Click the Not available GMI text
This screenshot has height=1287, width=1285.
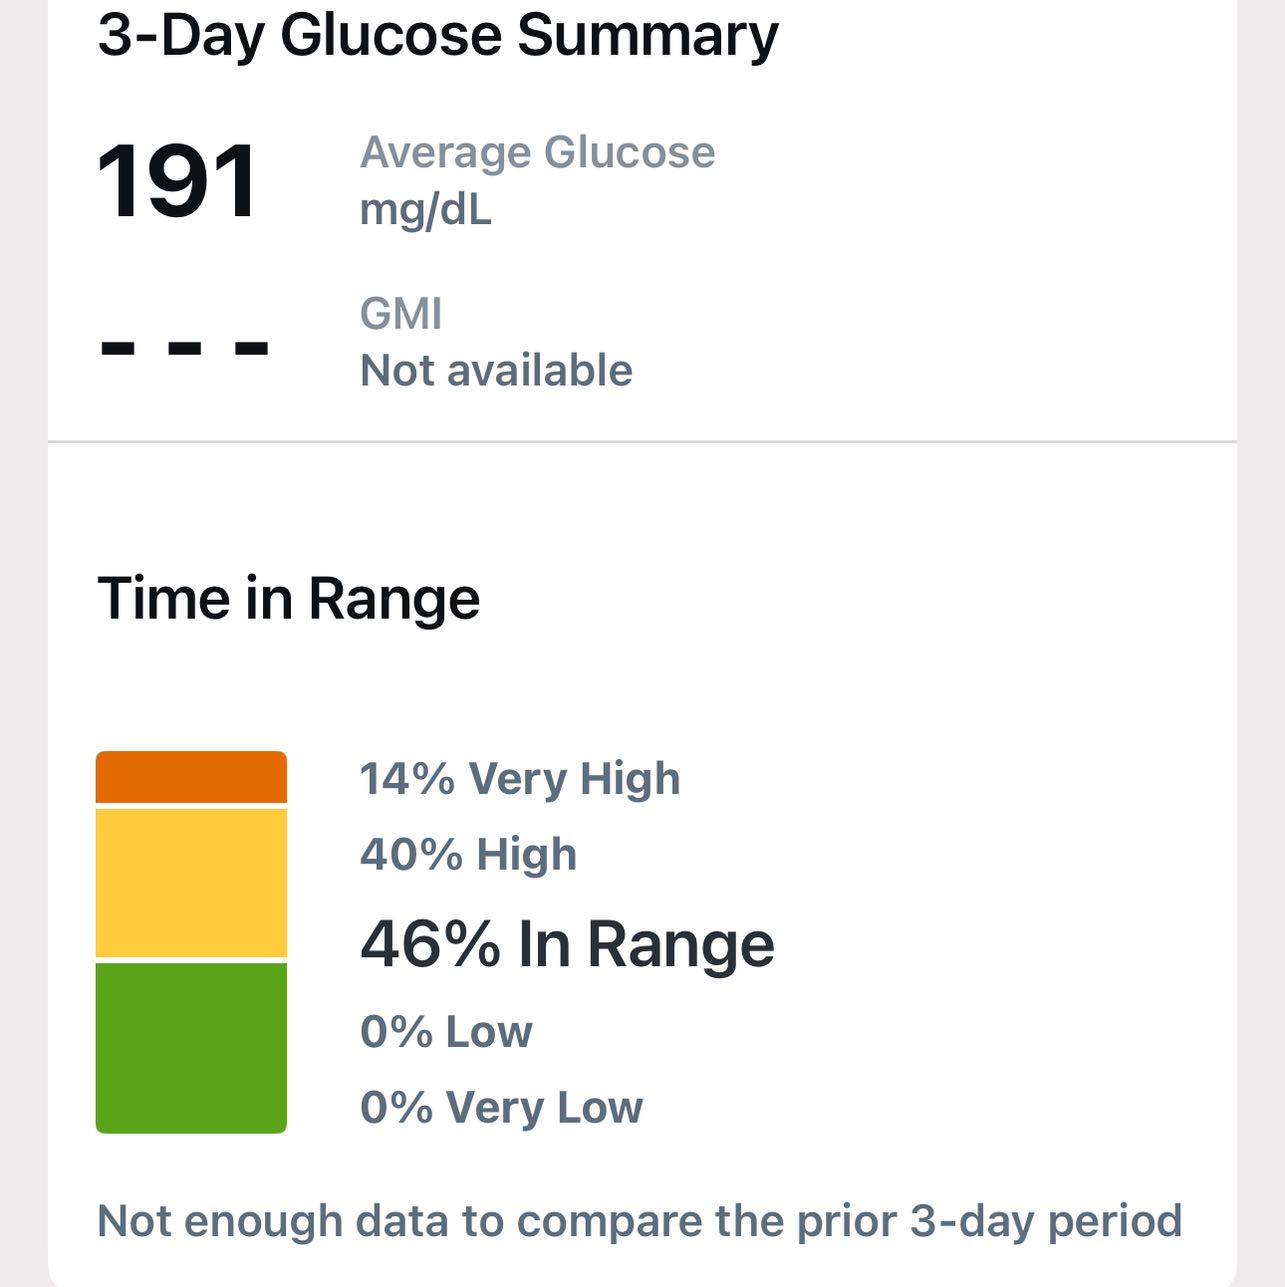coord(496,371)
